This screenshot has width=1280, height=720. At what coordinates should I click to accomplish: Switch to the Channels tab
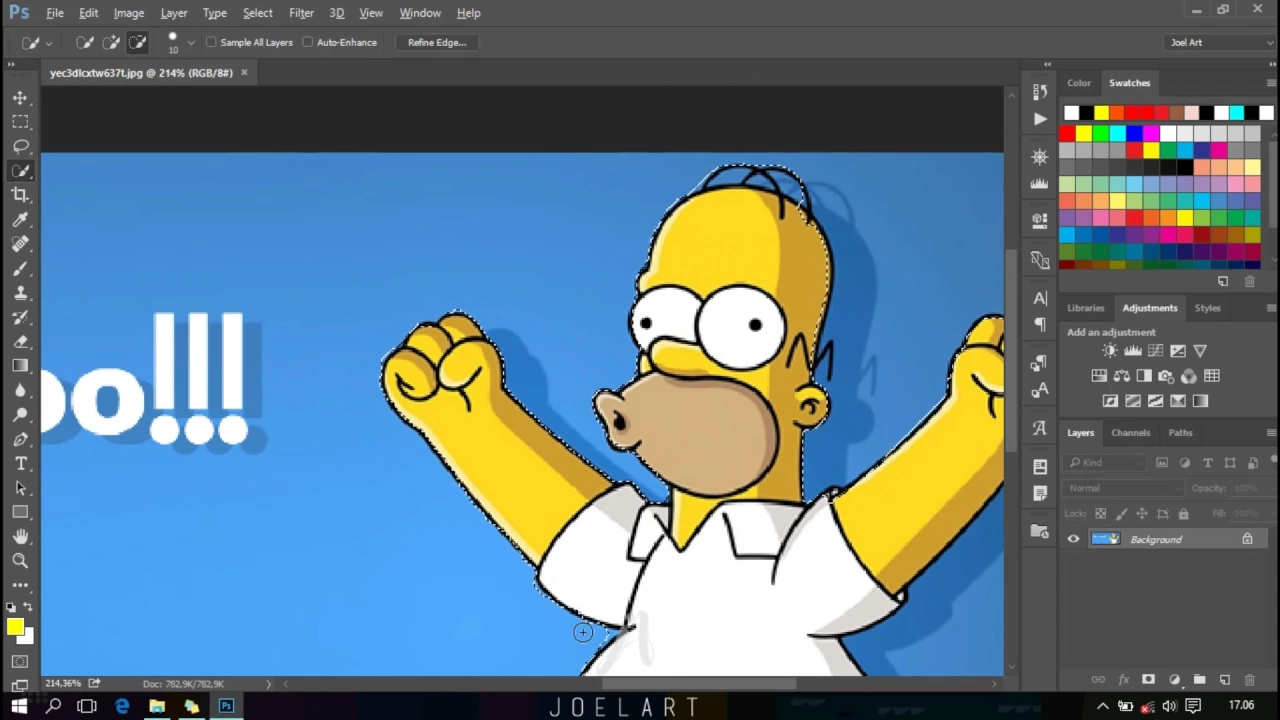tap(1130, 433)
